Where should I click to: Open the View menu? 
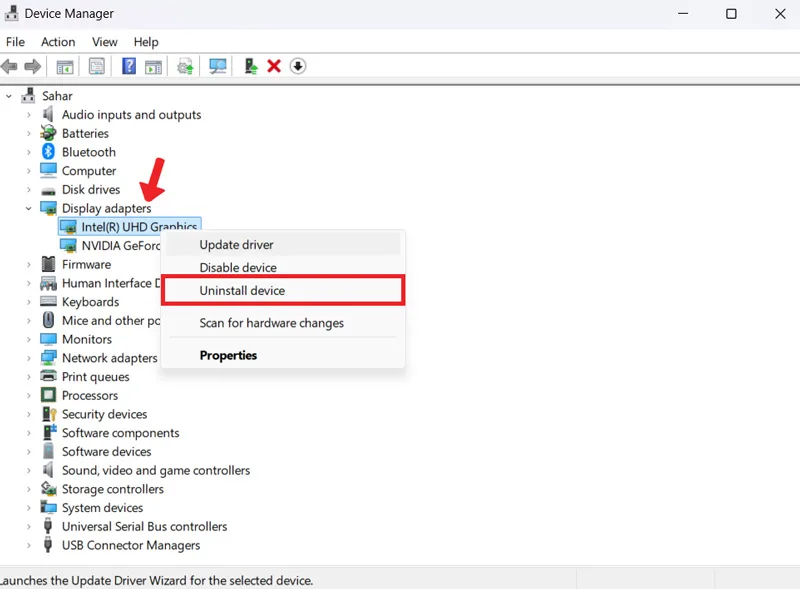(x=105, y=42)
